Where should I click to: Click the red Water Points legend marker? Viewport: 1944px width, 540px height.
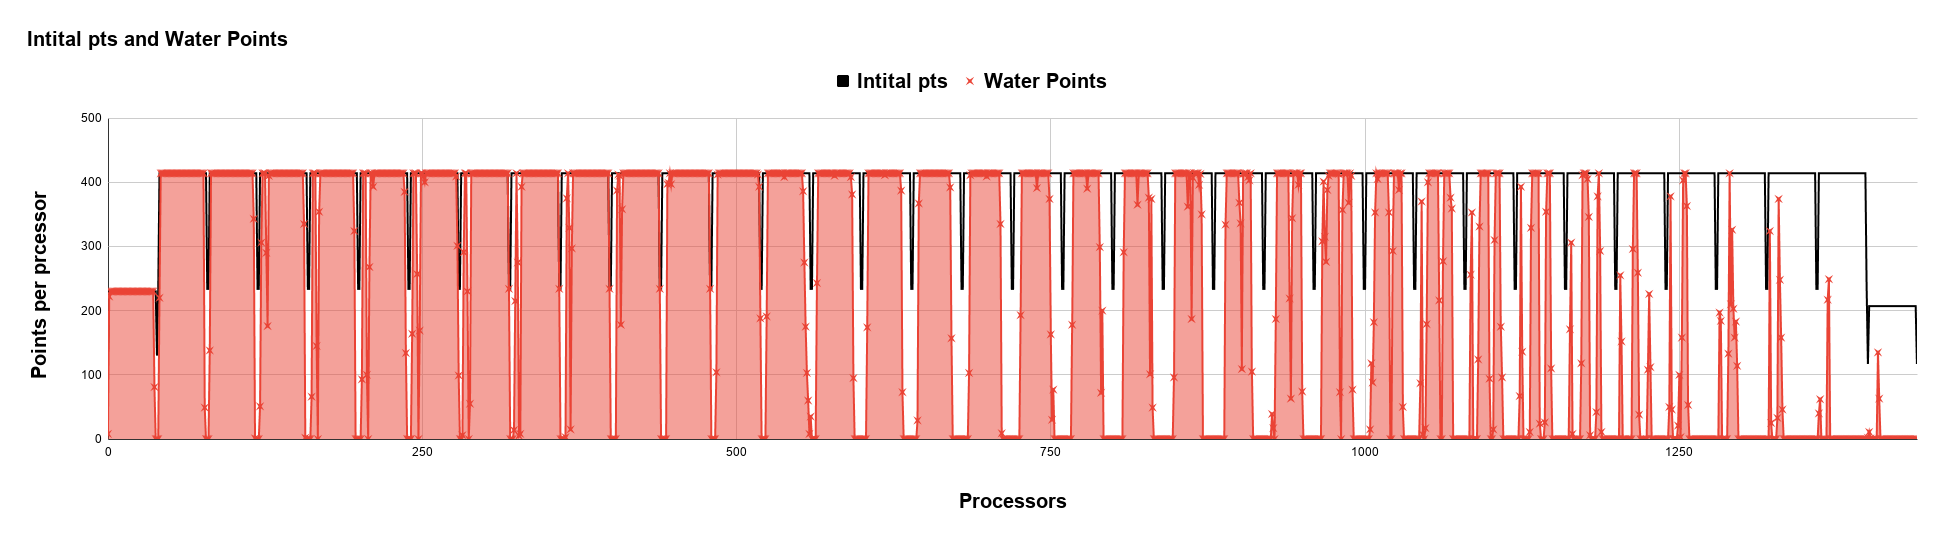[970, 82]
